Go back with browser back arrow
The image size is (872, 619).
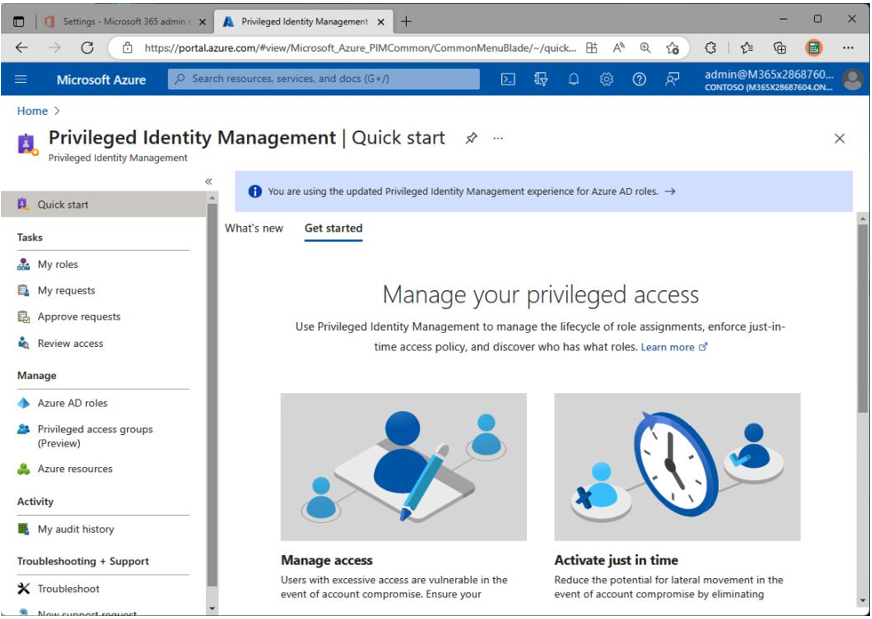pyautogui.click(x=22, y=48)
